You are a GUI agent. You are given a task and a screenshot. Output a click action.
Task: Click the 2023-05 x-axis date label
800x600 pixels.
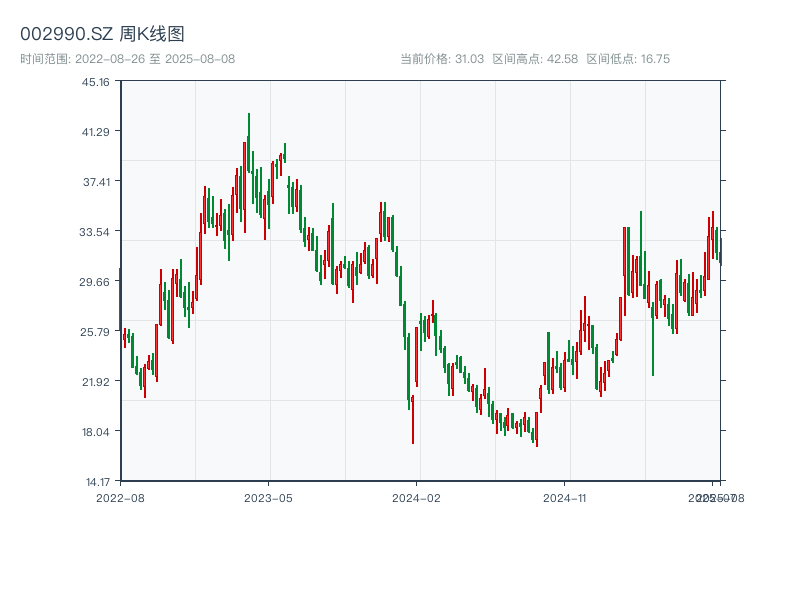tap(268, 497)
